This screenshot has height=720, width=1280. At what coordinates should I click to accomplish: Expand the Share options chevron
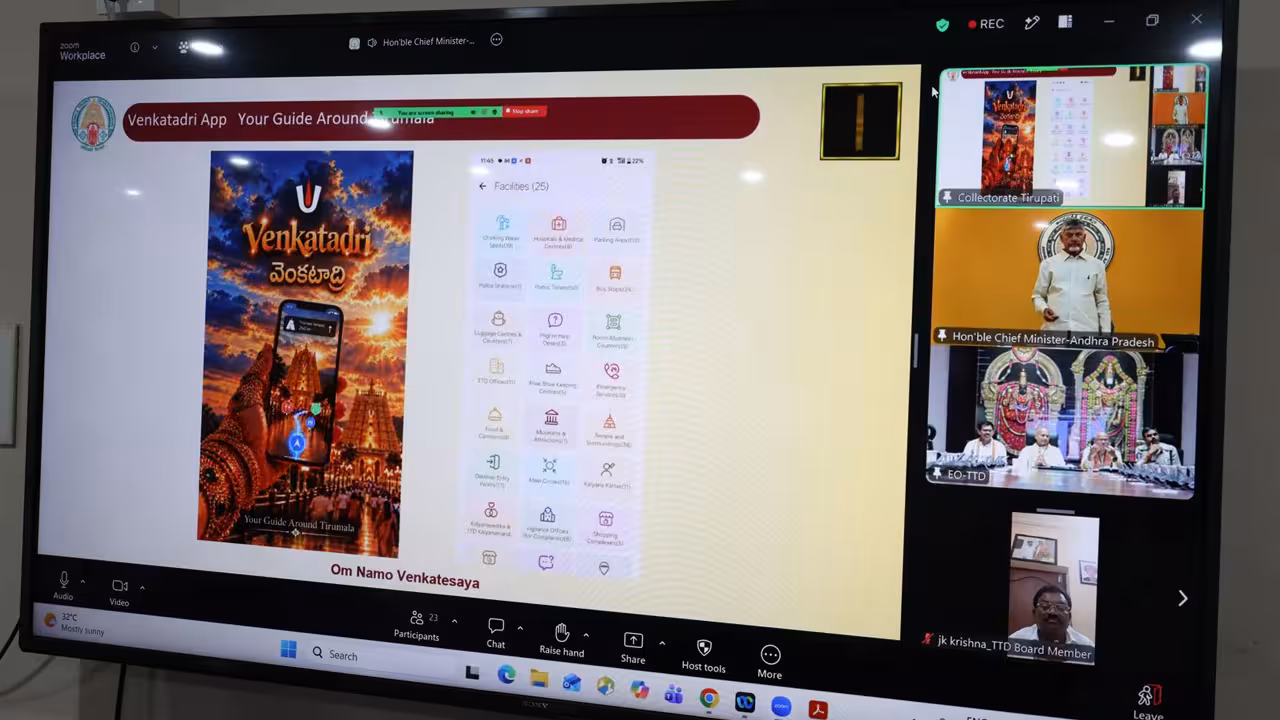pyautogui.click(x=661, y=643)
